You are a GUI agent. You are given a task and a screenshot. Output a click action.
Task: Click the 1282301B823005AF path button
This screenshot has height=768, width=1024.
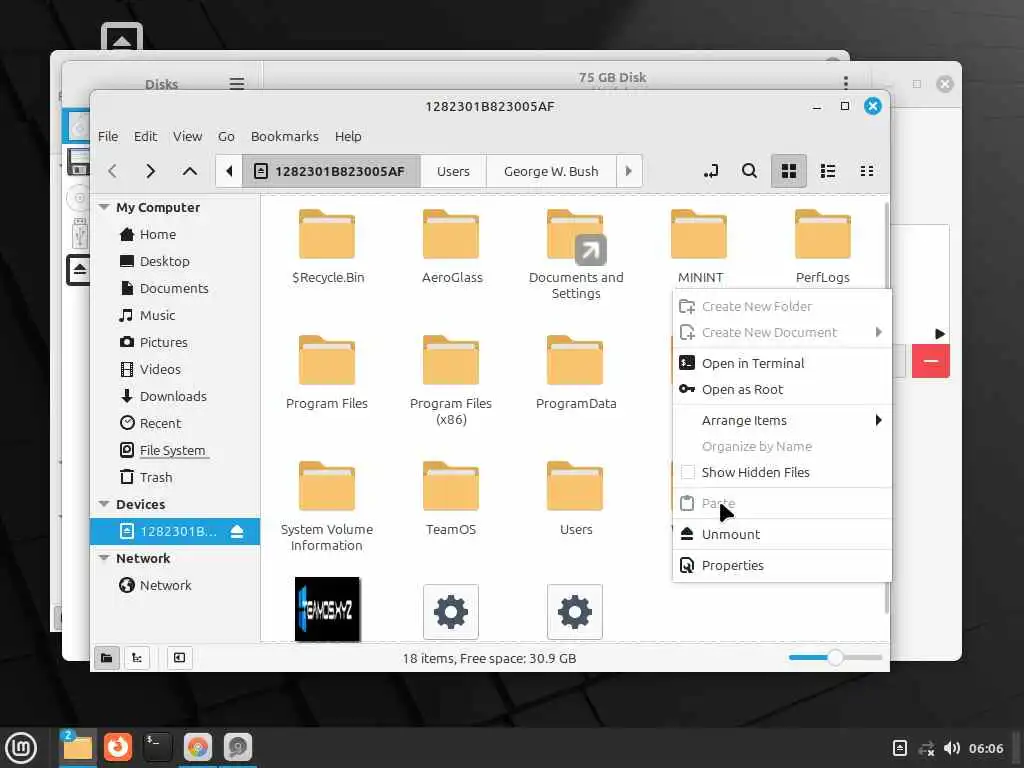332,171
